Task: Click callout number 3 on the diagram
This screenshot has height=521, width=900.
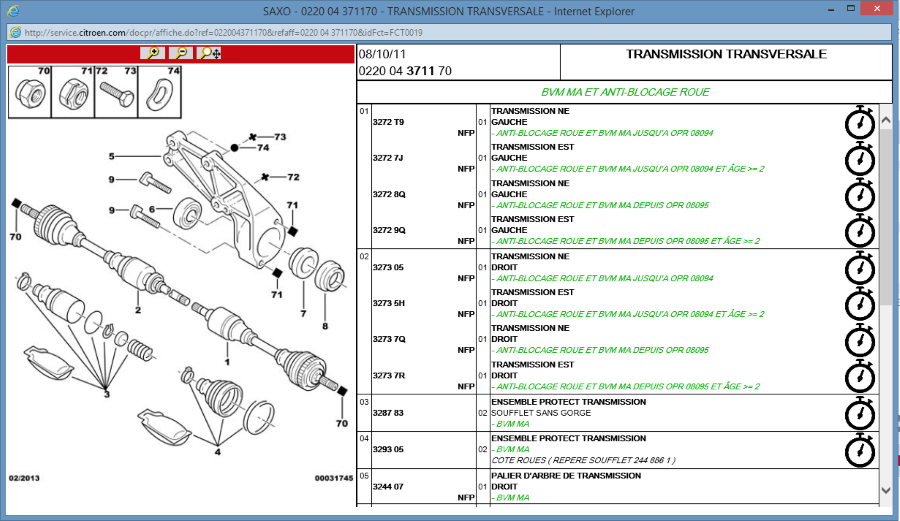Action: click(x=107, y=394)
